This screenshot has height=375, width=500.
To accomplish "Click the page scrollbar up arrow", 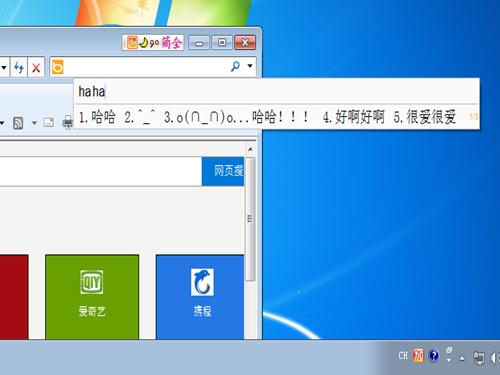I will (x=250, y=149).
